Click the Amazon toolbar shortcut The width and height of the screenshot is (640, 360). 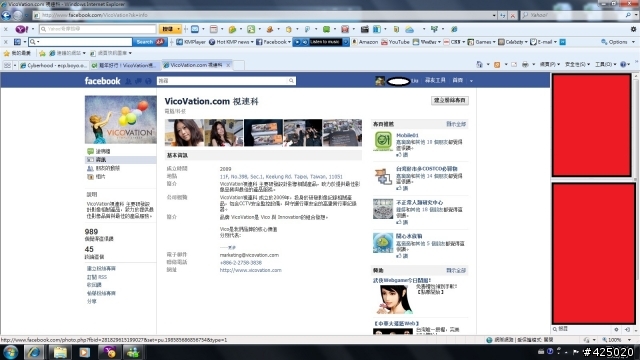[x=365, y=42]
